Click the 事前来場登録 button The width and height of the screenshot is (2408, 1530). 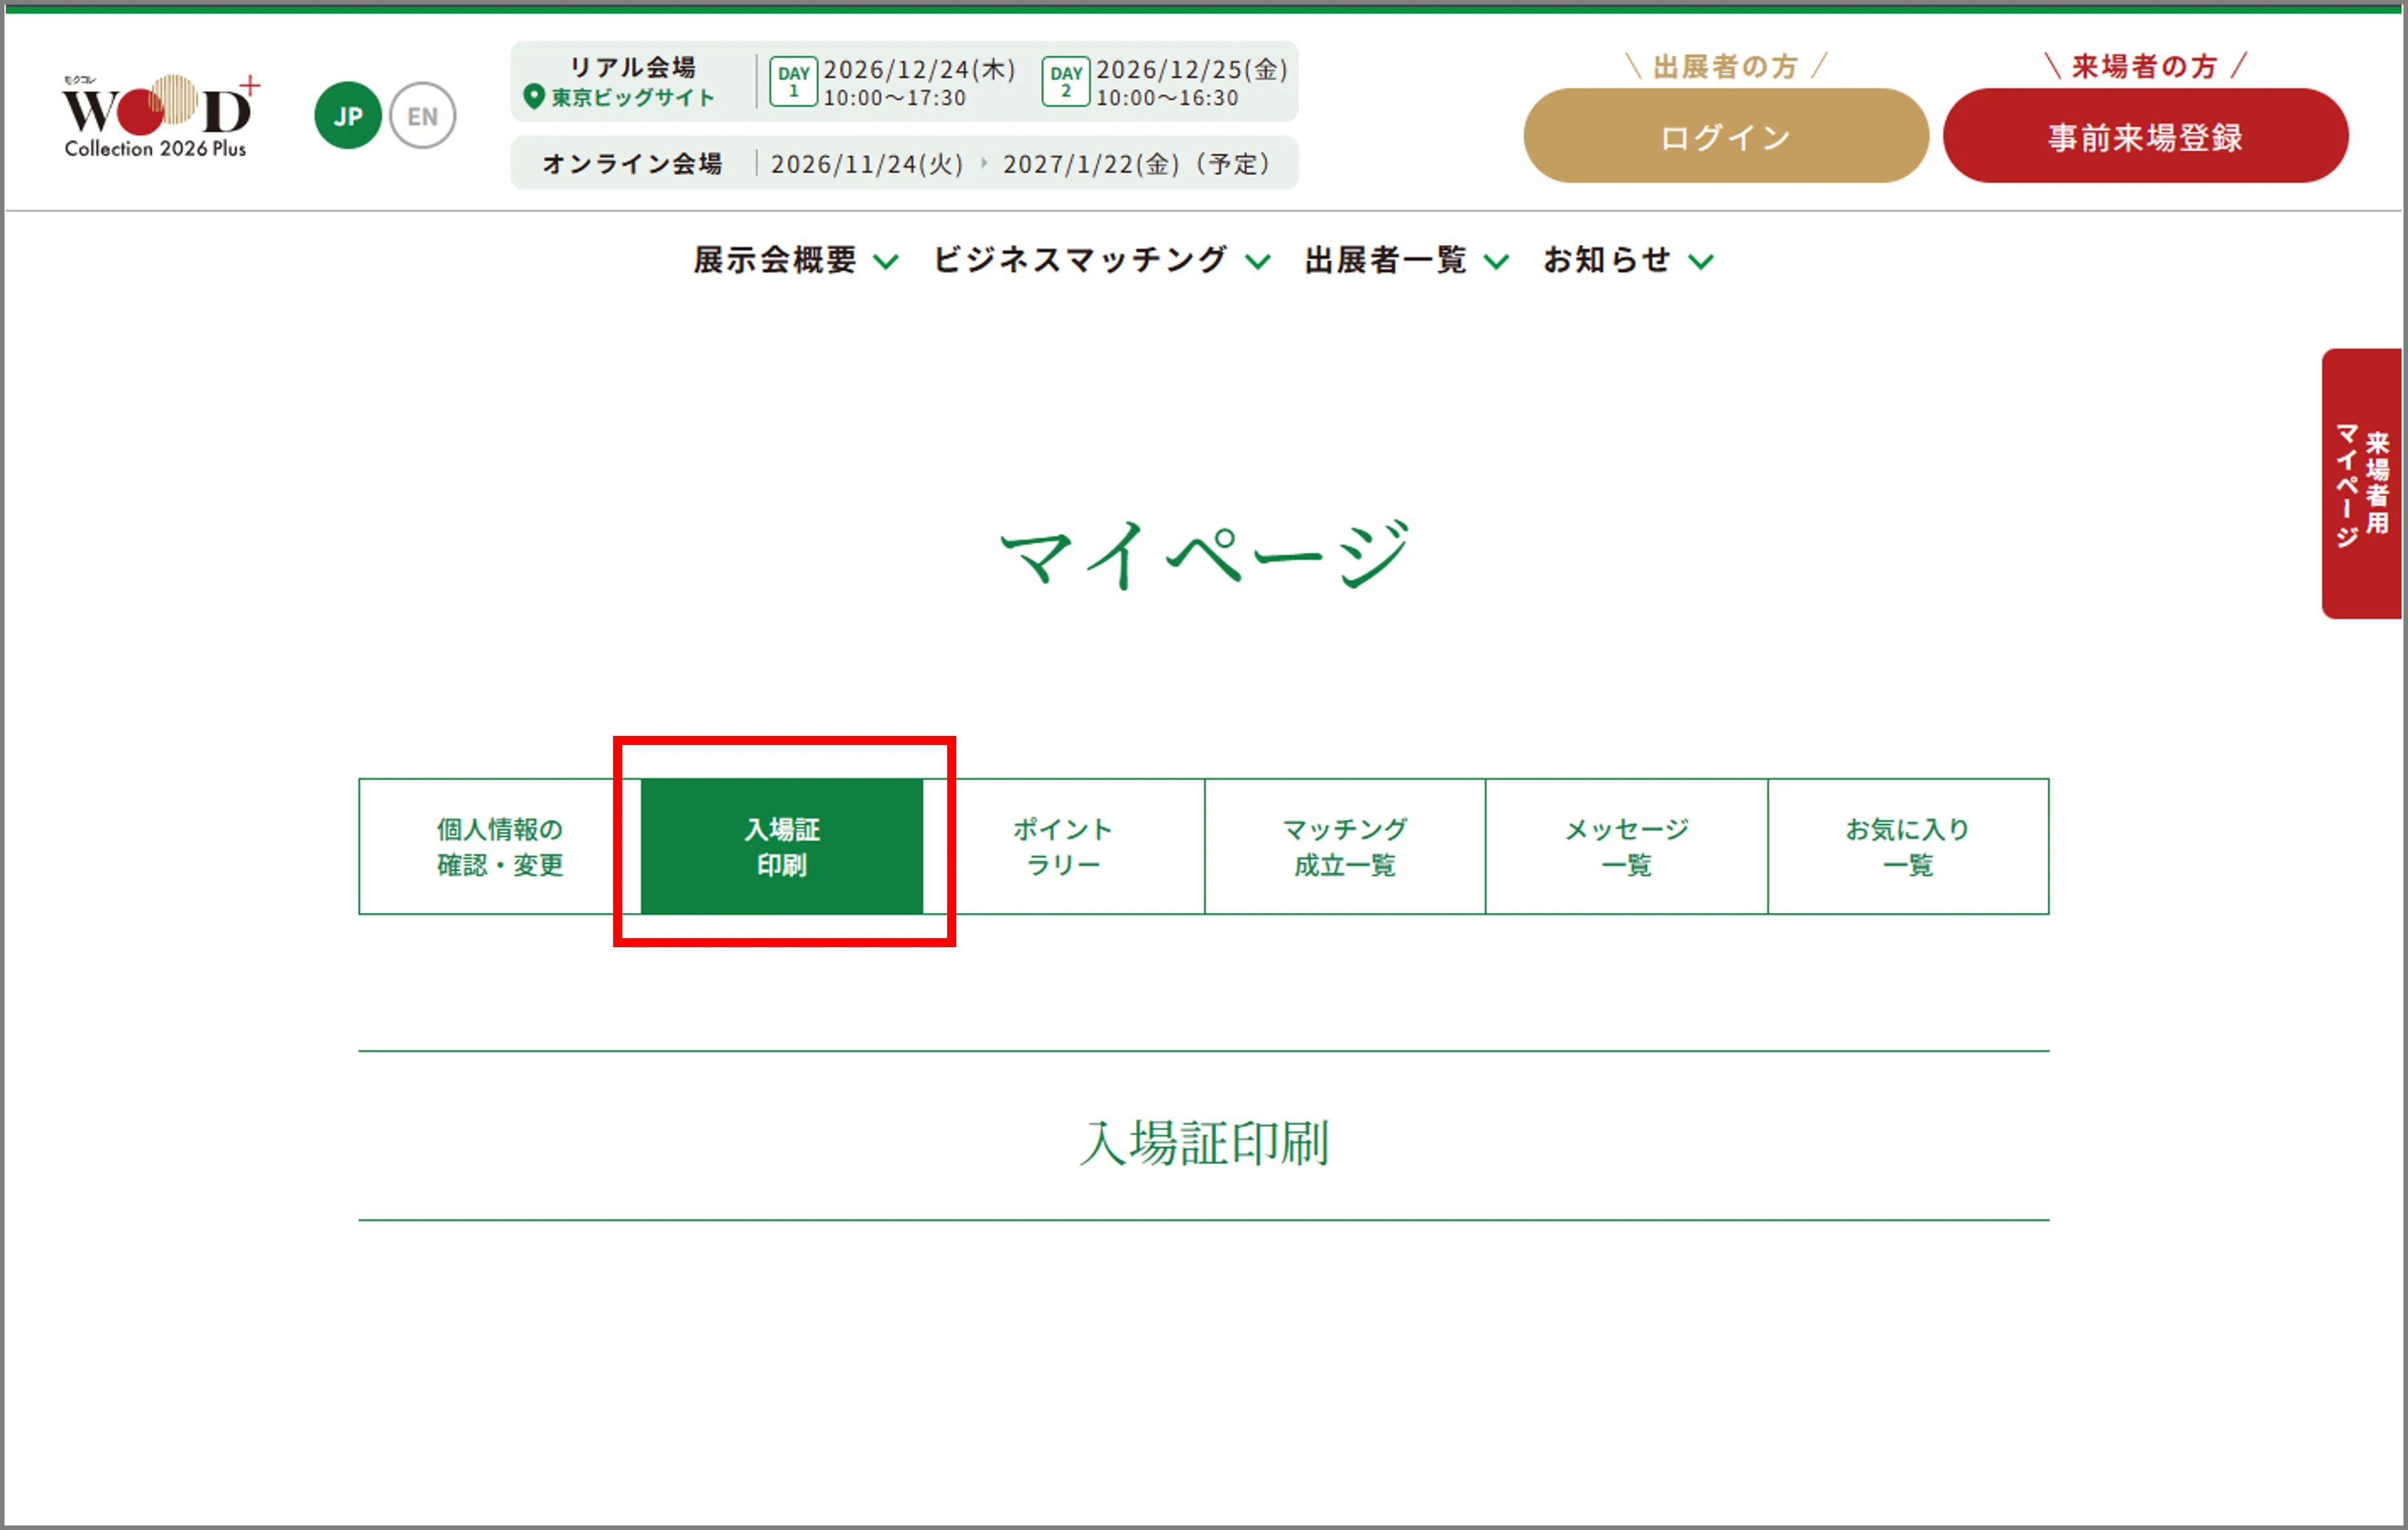pos(2145,136)
